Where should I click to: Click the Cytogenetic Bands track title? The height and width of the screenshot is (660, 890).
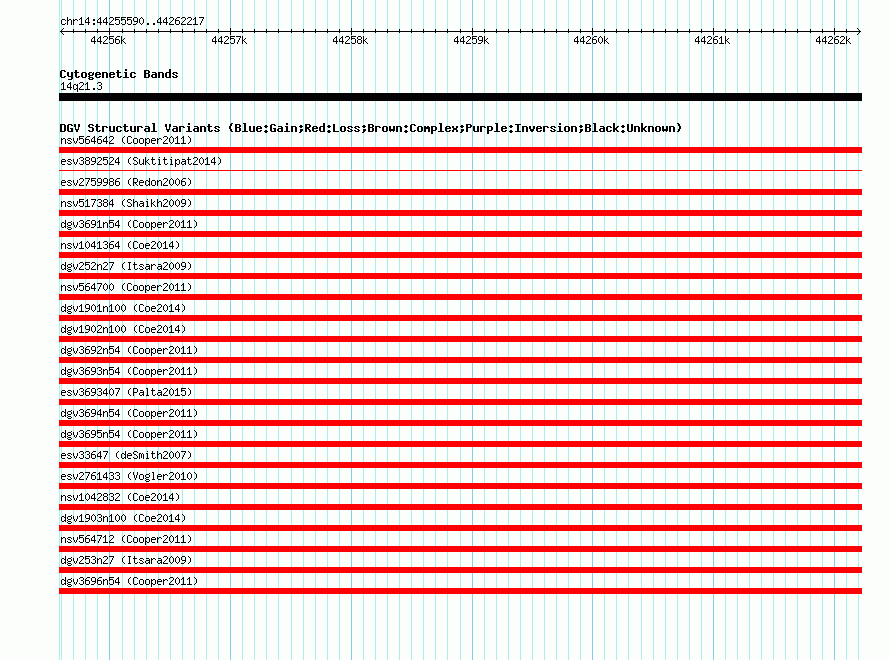pos(119,74)
